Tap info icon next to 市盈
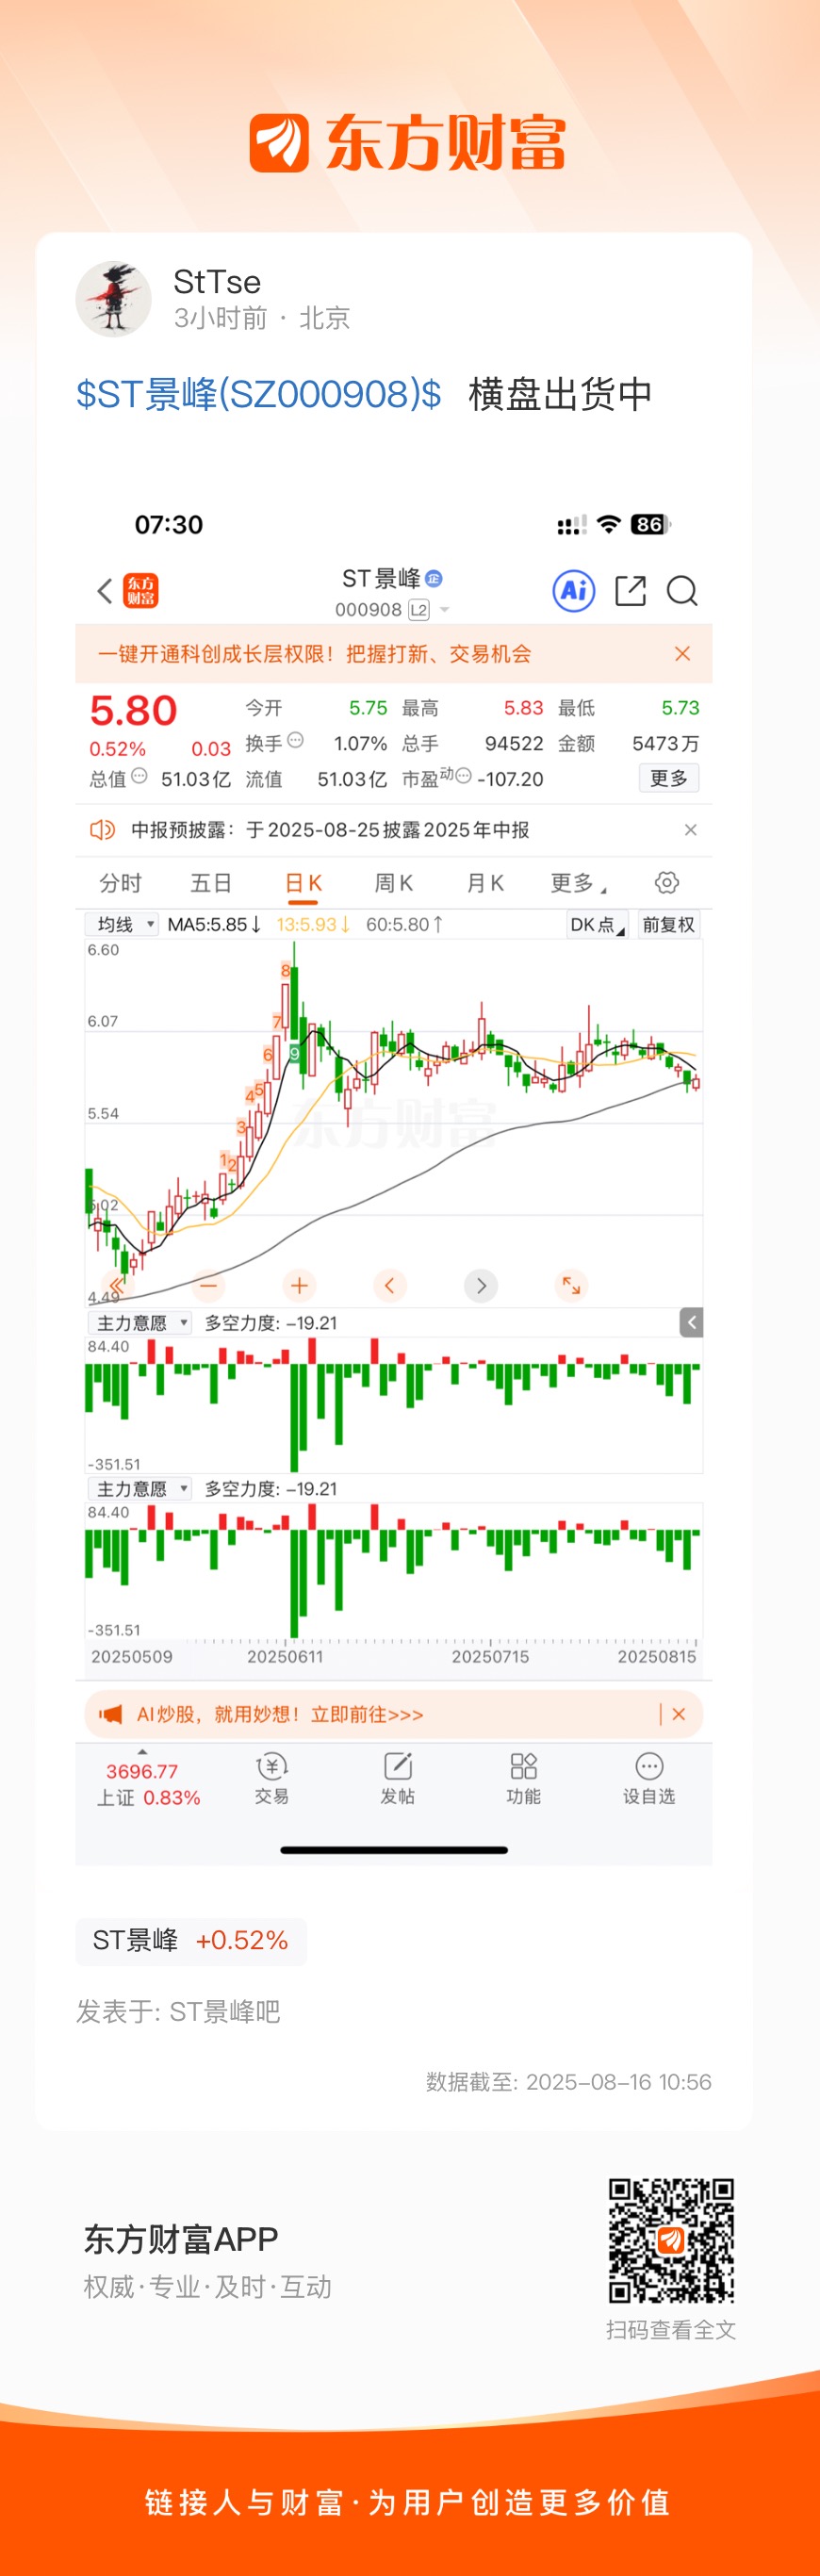This screenshot has width=820, height=2576. point(463,775)
